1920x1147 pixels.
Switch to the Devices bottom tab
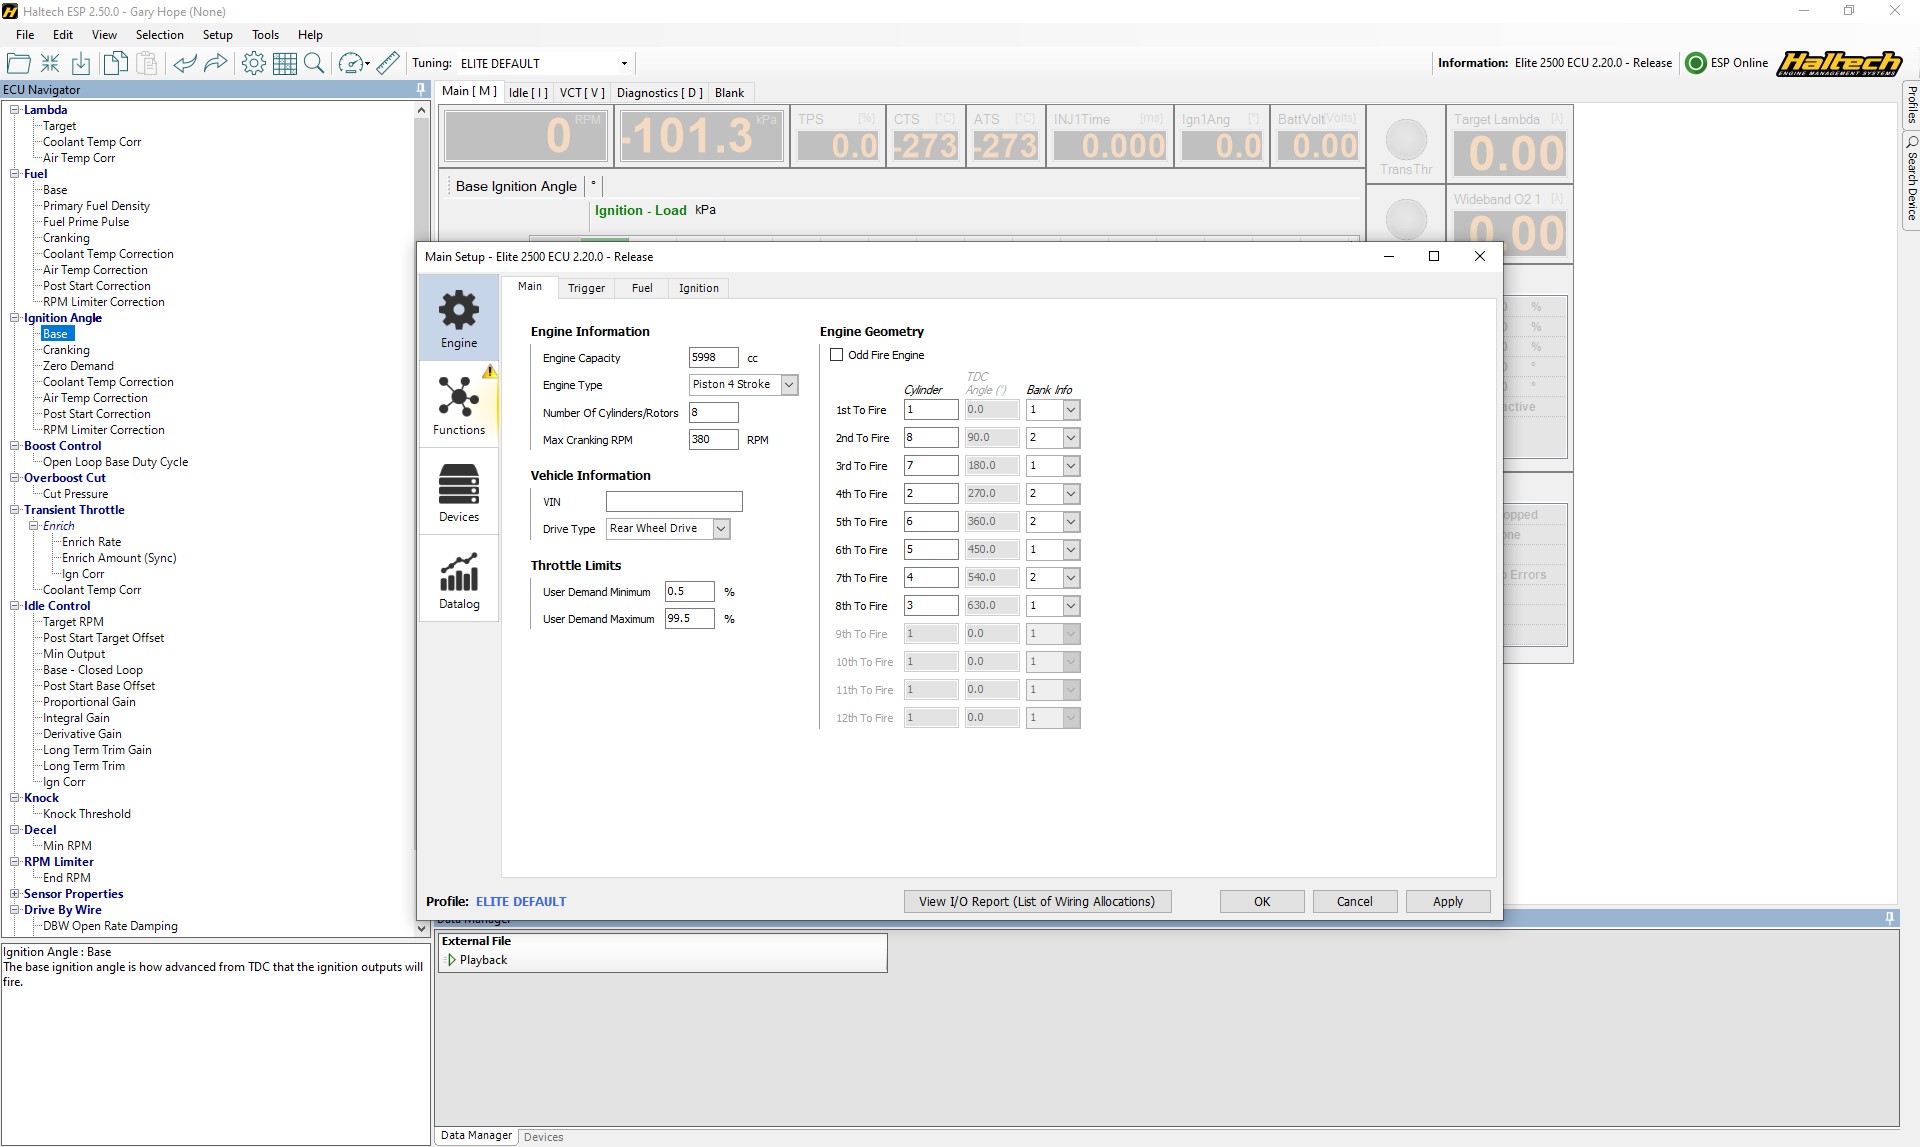tap(543, 1137)
